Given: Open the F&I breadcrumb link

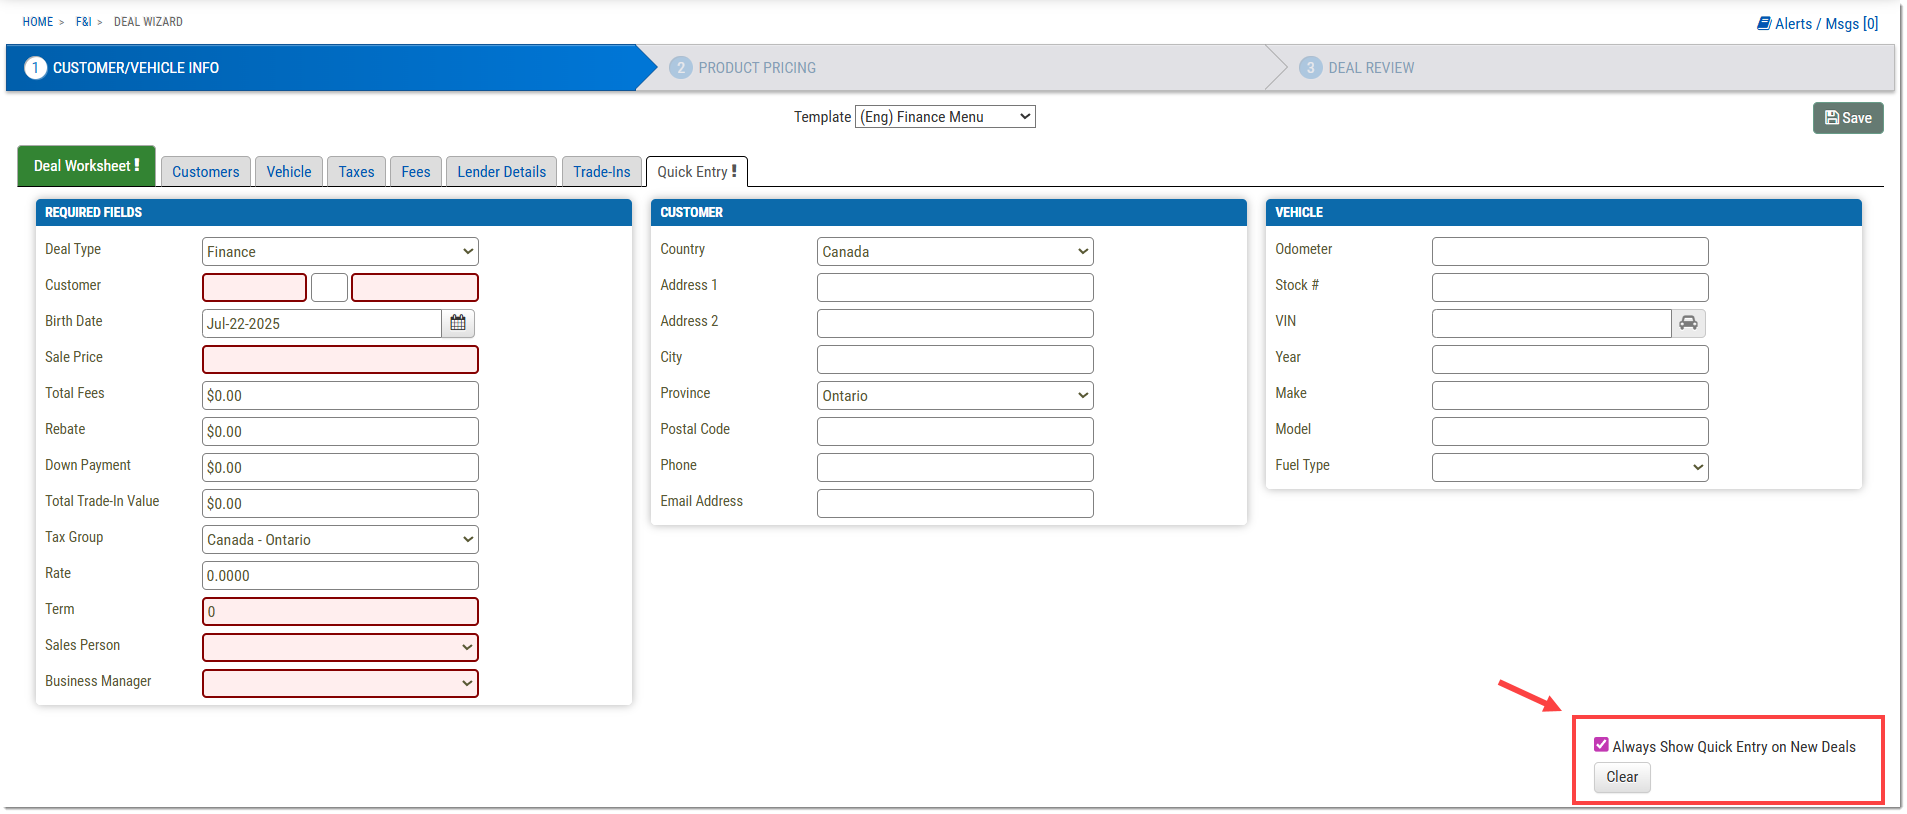Looking at the screenshot, I should click(x=84, y=22).
